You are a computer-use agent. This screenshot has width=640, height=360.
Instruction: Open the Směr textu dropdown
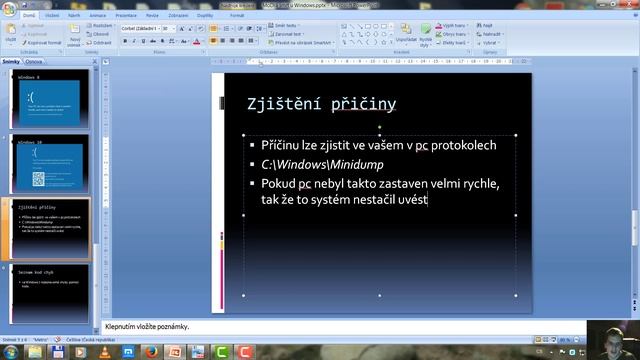click(284, 25)
